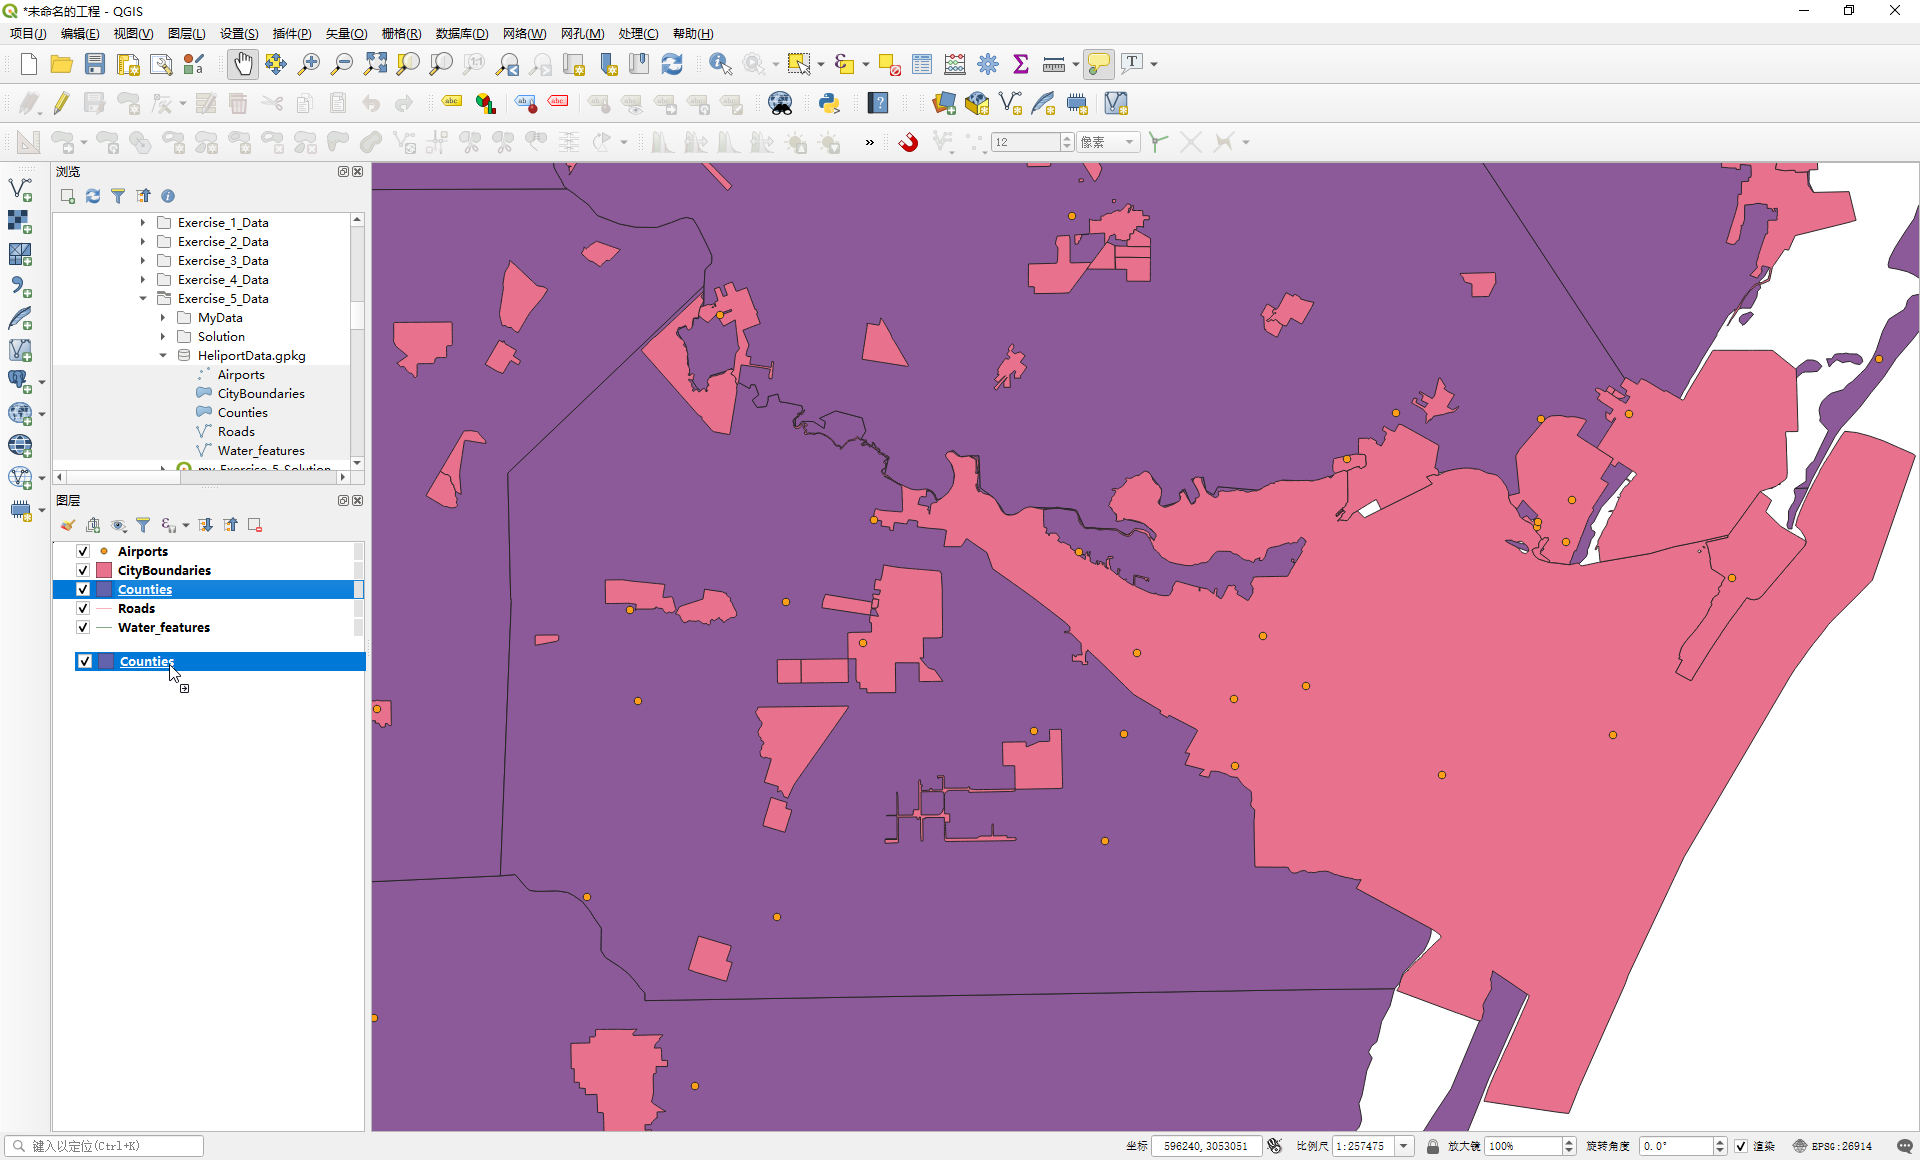Select the Pan Map hand tool
1920x1160 pixels.
pos(243,64)
